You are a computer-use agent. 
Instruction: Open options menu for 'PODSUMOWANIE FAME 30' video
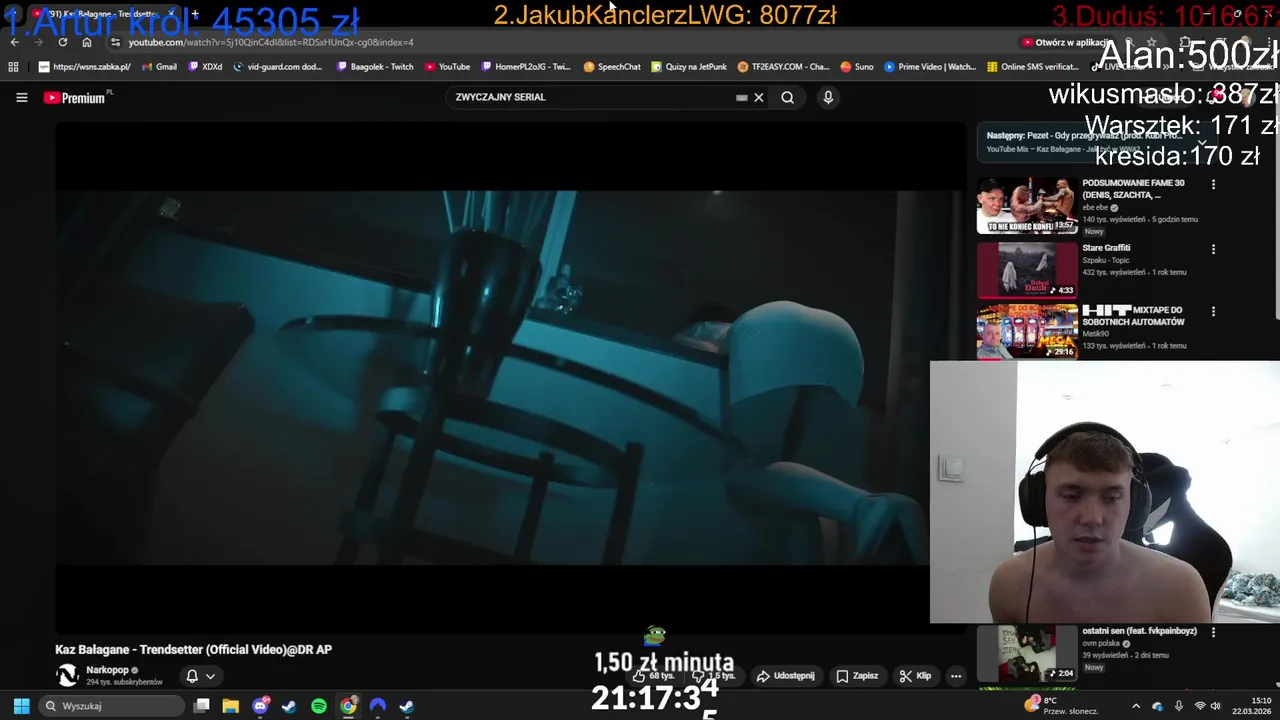[x=1213, y=184]
